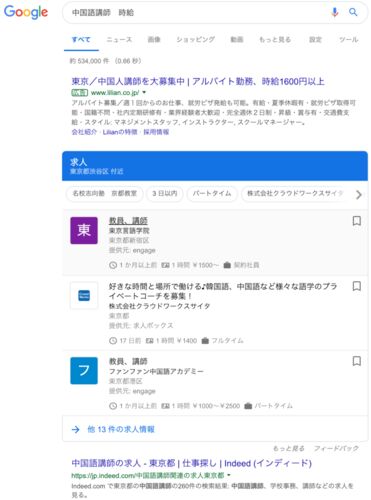Click the blue フ company logo

click(x=84, y=371)
